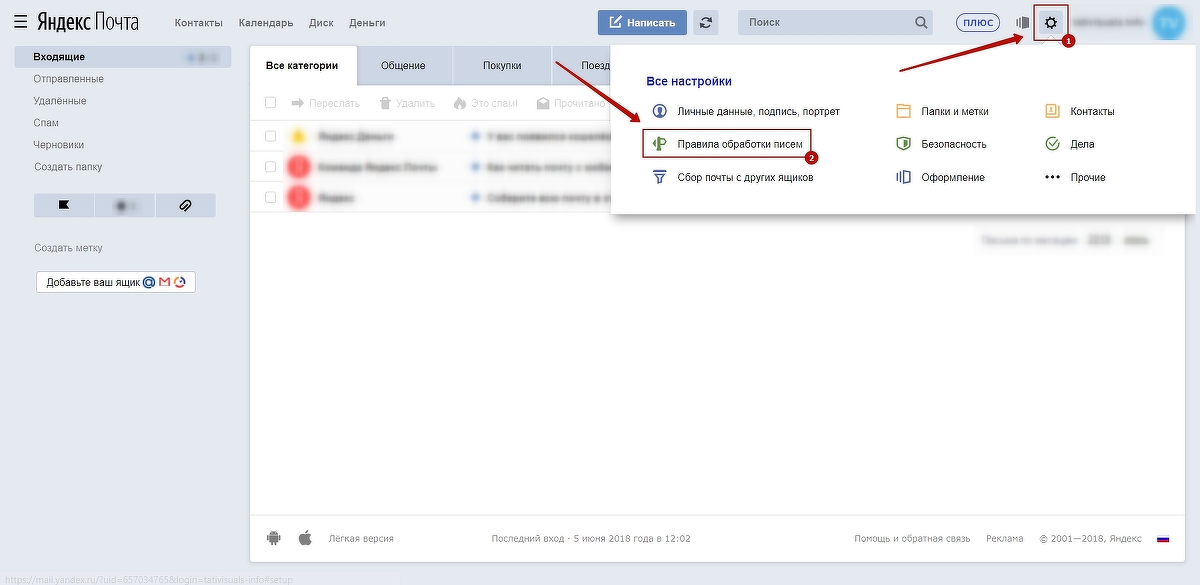The height and width of the screenshot is (585, 1200).
Task: Click the Правила обработки писем icon
Action: point(659,144)
